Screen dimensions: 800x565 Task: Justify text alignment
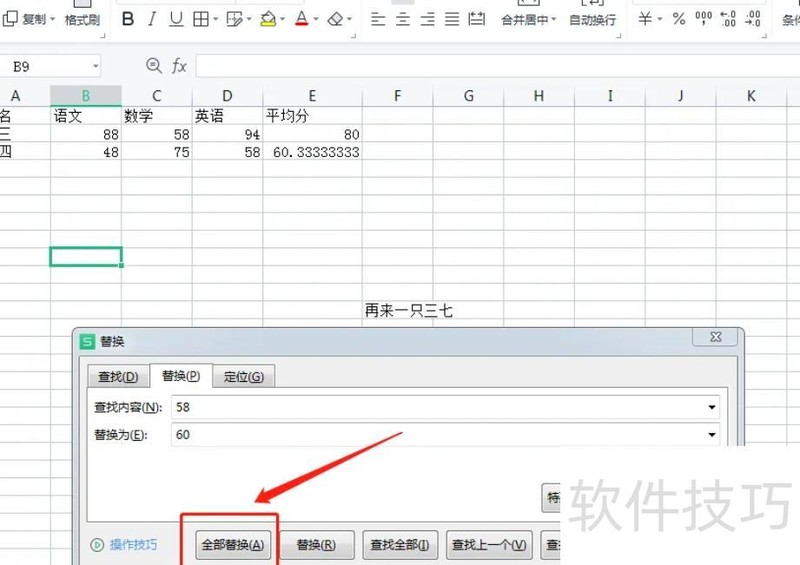pos(452,19)
